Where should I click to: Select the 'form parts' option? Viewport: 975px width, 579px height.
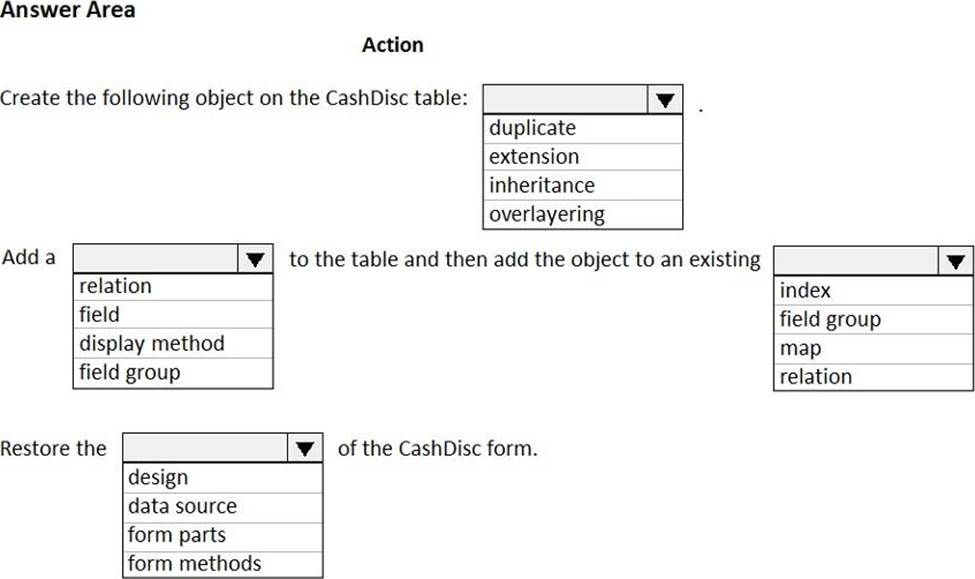point(223,535)
